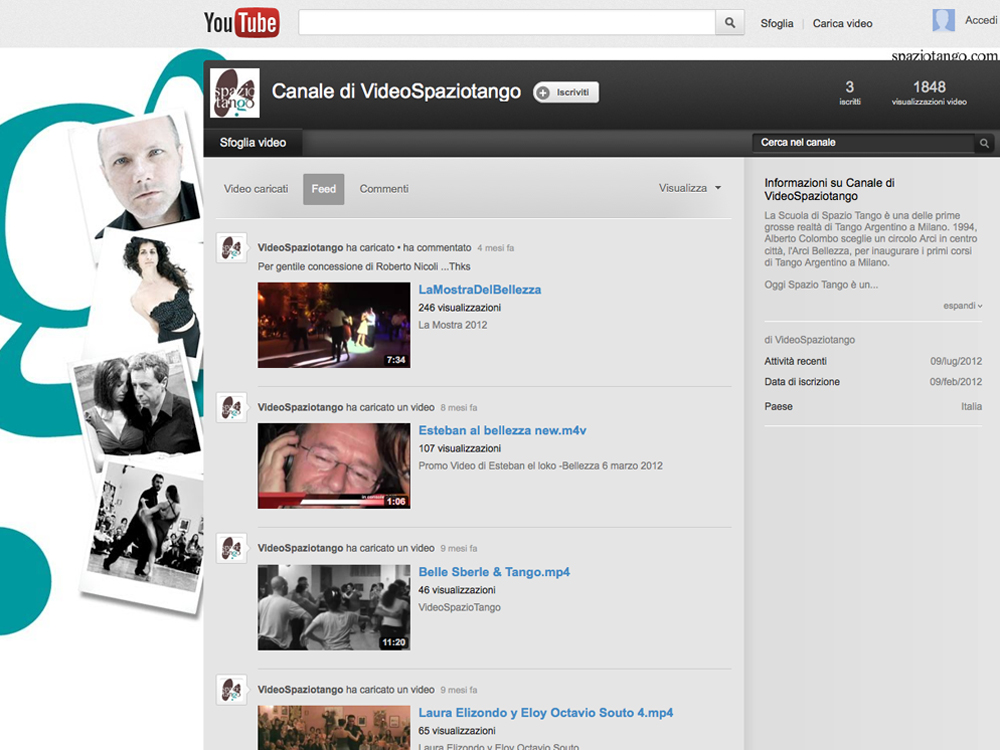
Task: Click the search magnifier button in header
Action: tap(730, 23)
